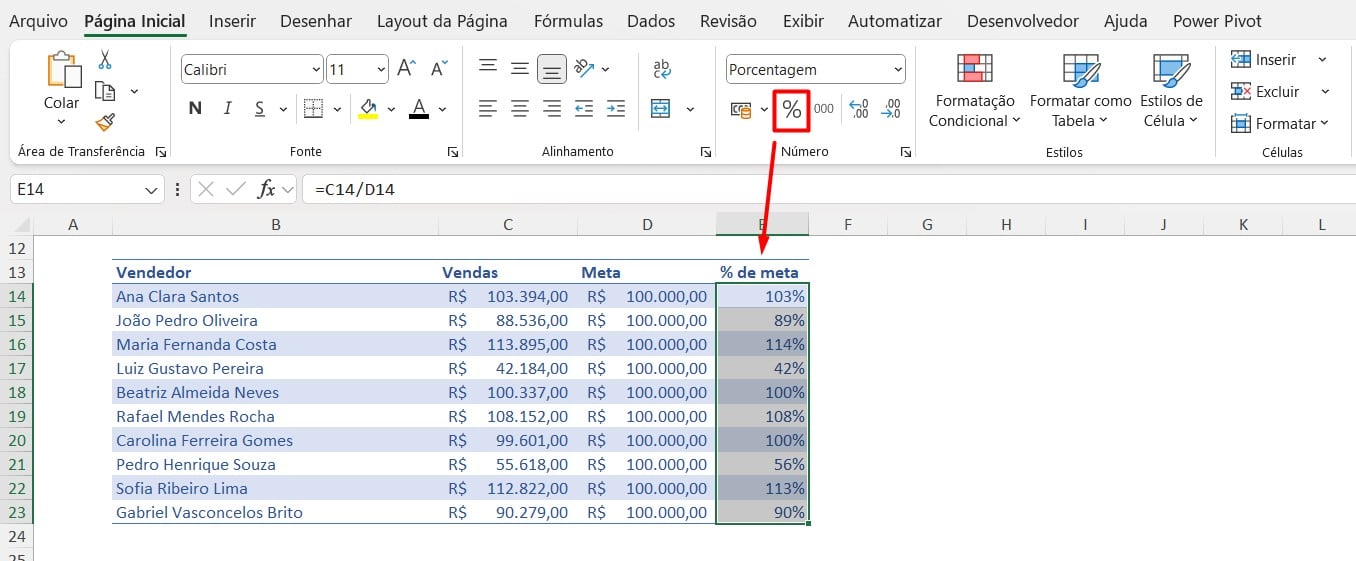This screenshot has width=1356, height=561.
Task: Toggle Italic formatting
Action: pyautogui.click(x=227, y=109)
